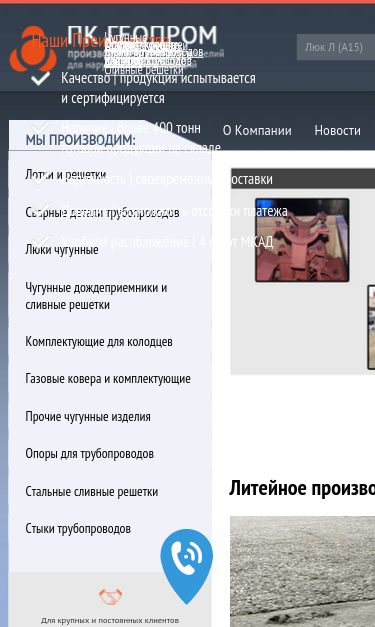Click the orange handshake icon
The image size is (375, 627).
(110, 597)
